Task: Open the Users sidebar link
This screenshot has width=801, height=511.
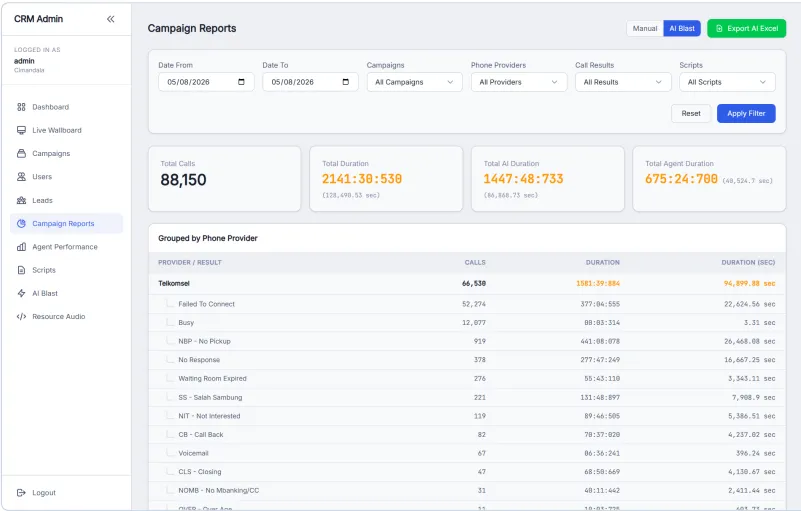Action: pos(66,177)
